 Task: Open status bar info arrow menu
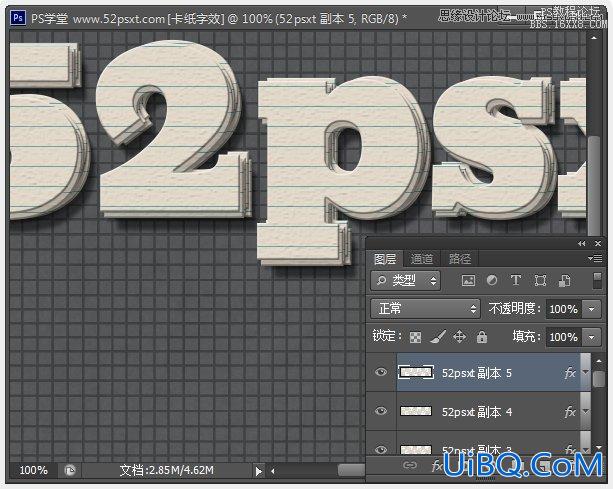pos(258,471)
